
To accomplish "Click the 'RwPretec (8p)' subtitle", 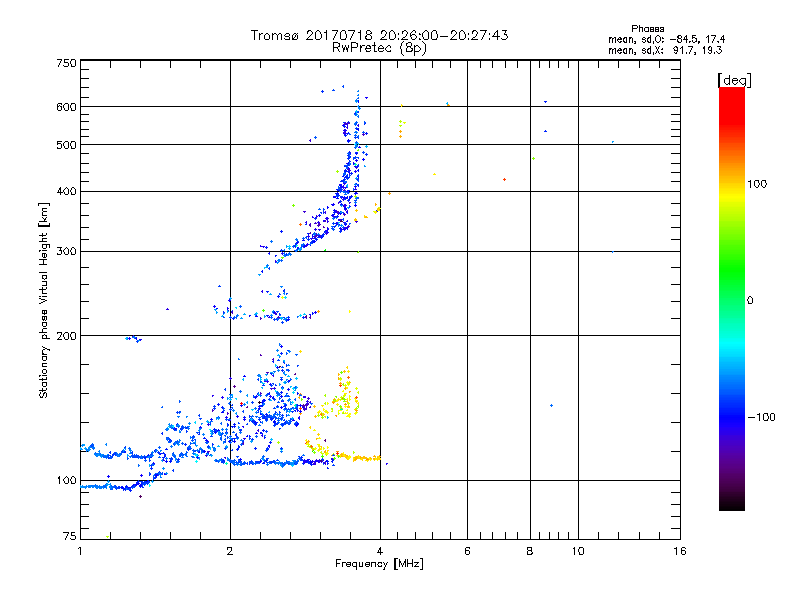I will point(379,48).
